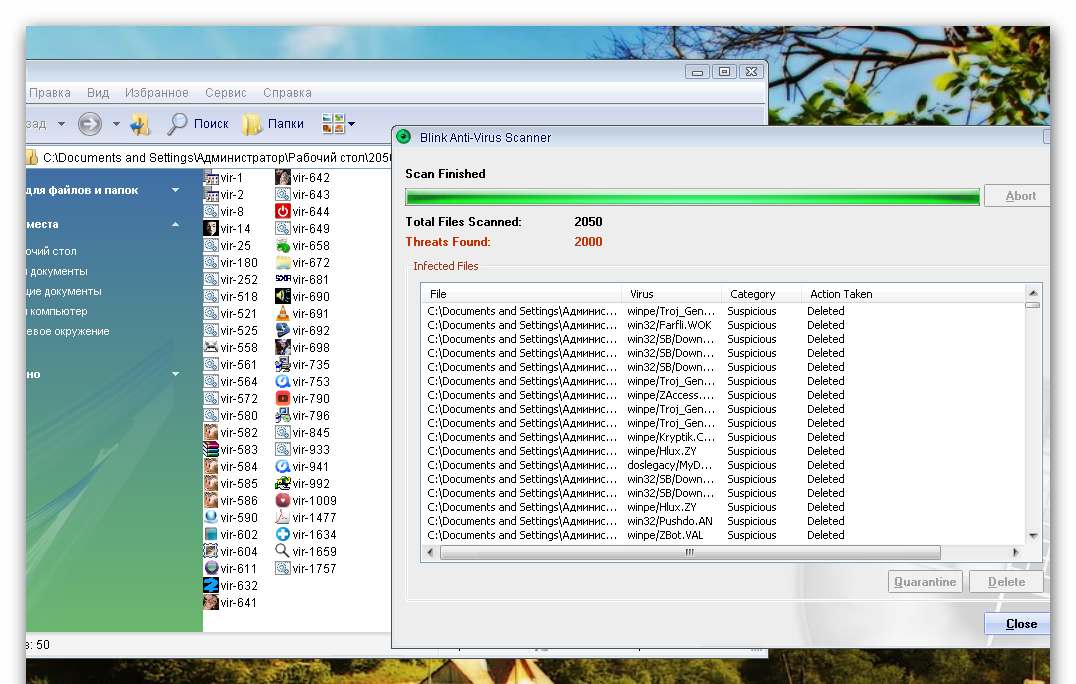The height and width of the screenshot is (684, 1076).
Task: Click the vir-672 folder-style icon
Action: click(282, 263)
